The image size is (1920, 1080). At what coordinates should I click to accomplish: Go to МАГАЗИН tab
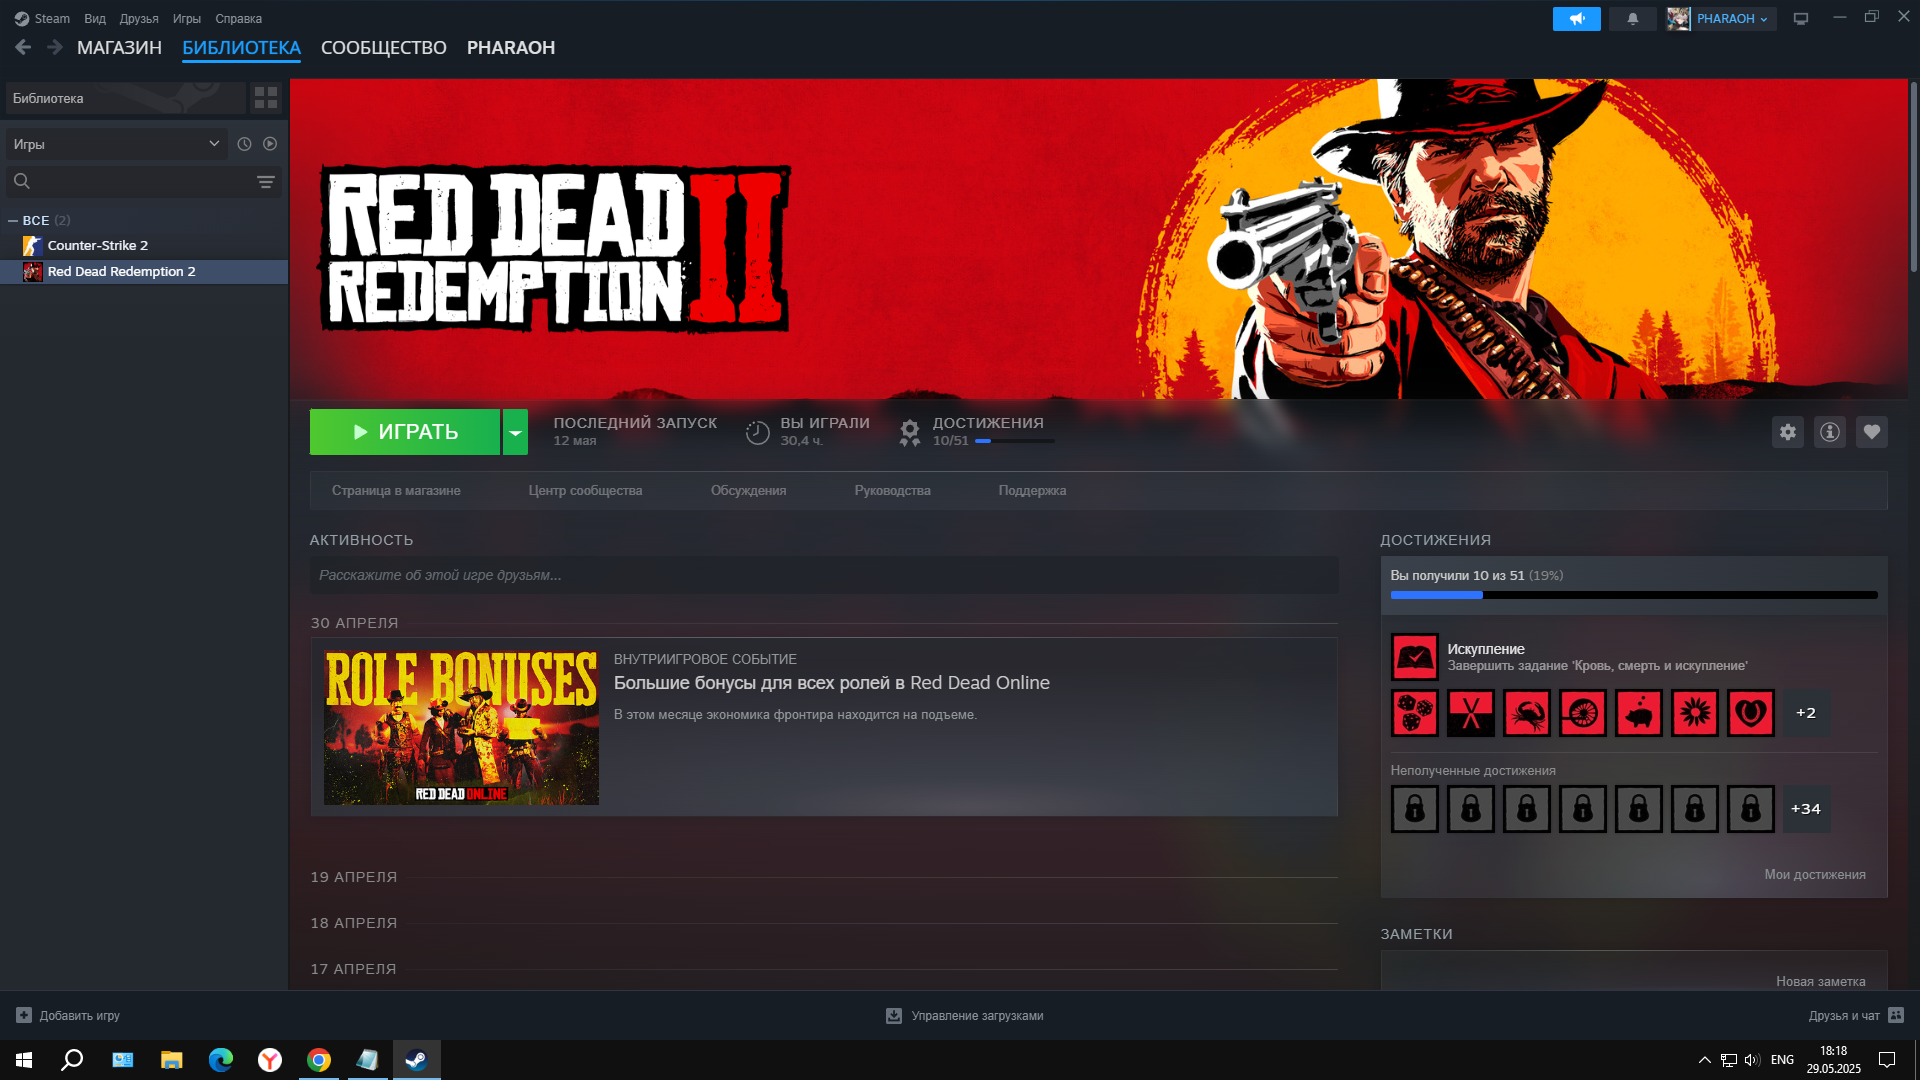point(119,47)
